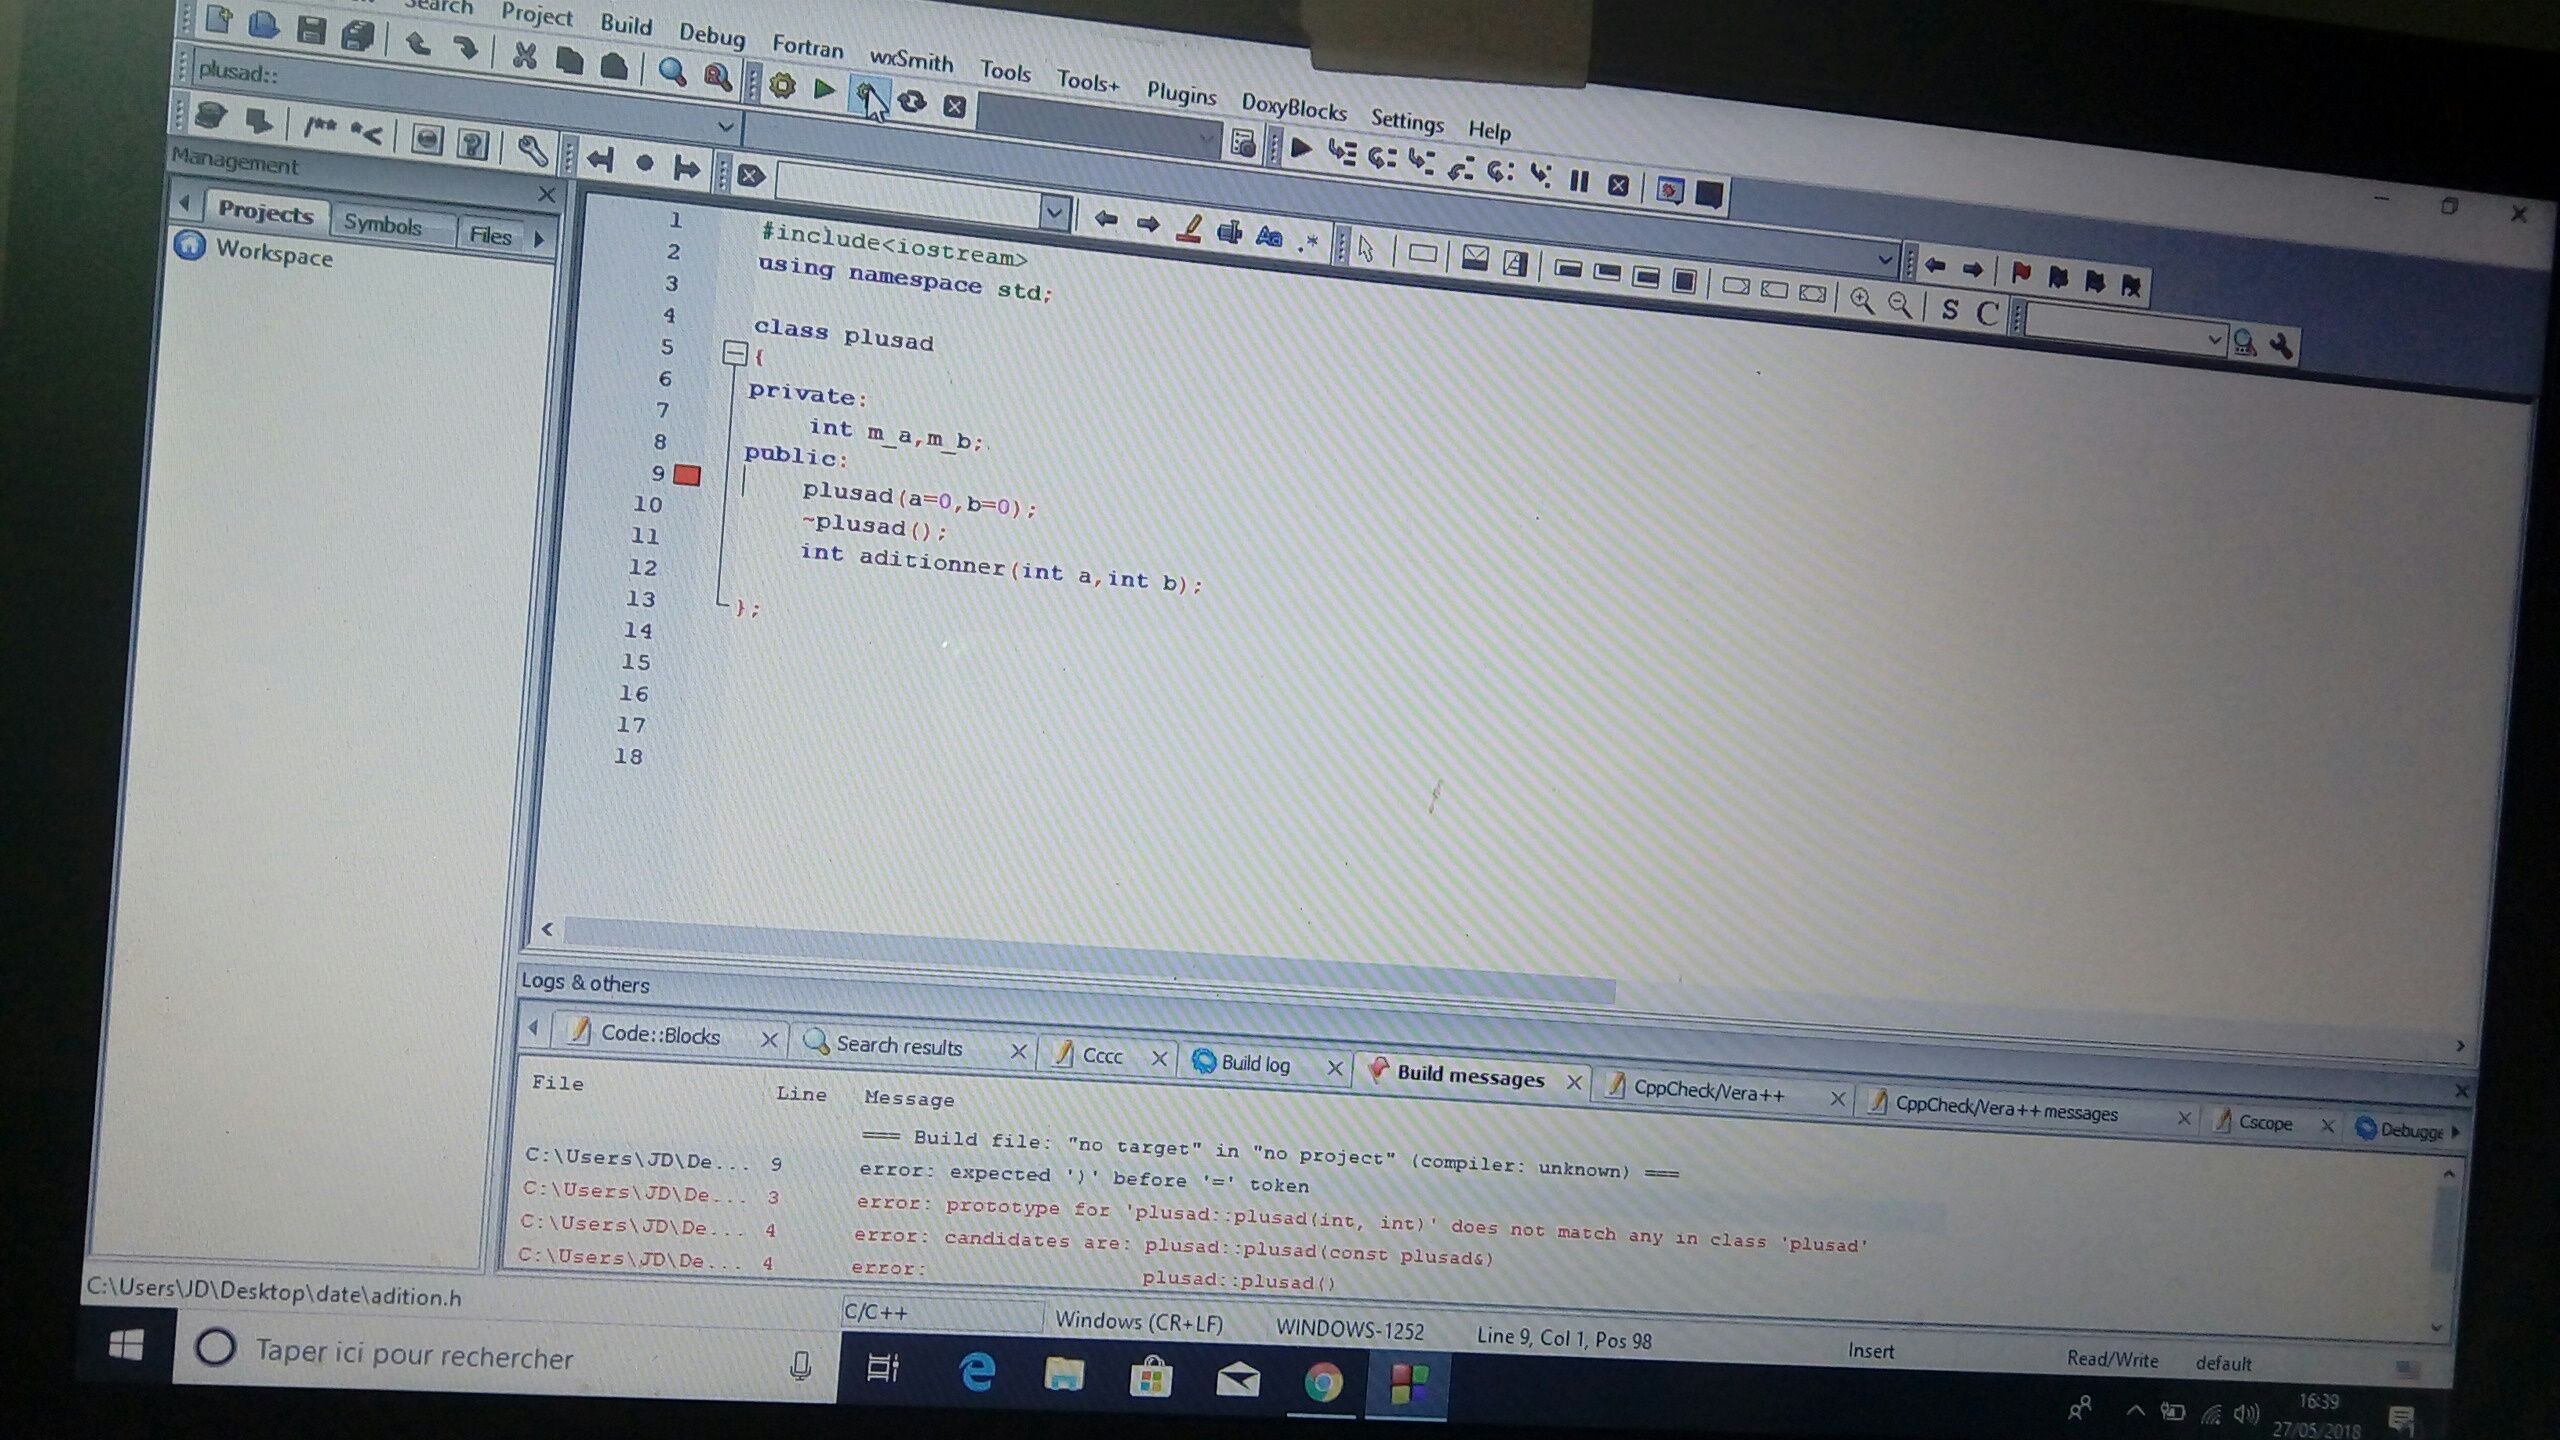Open Chrome from the Windows taskbar
The width and height of the screenshot is (2560, 1440).
pos(1322,1383)
